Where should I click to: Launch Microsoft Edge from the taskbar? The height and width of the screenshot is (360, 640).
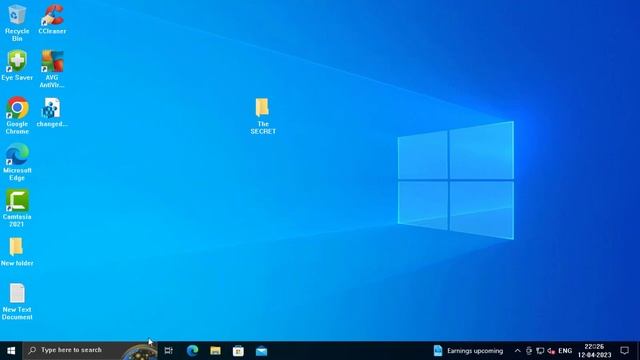[x=192, y=351]
